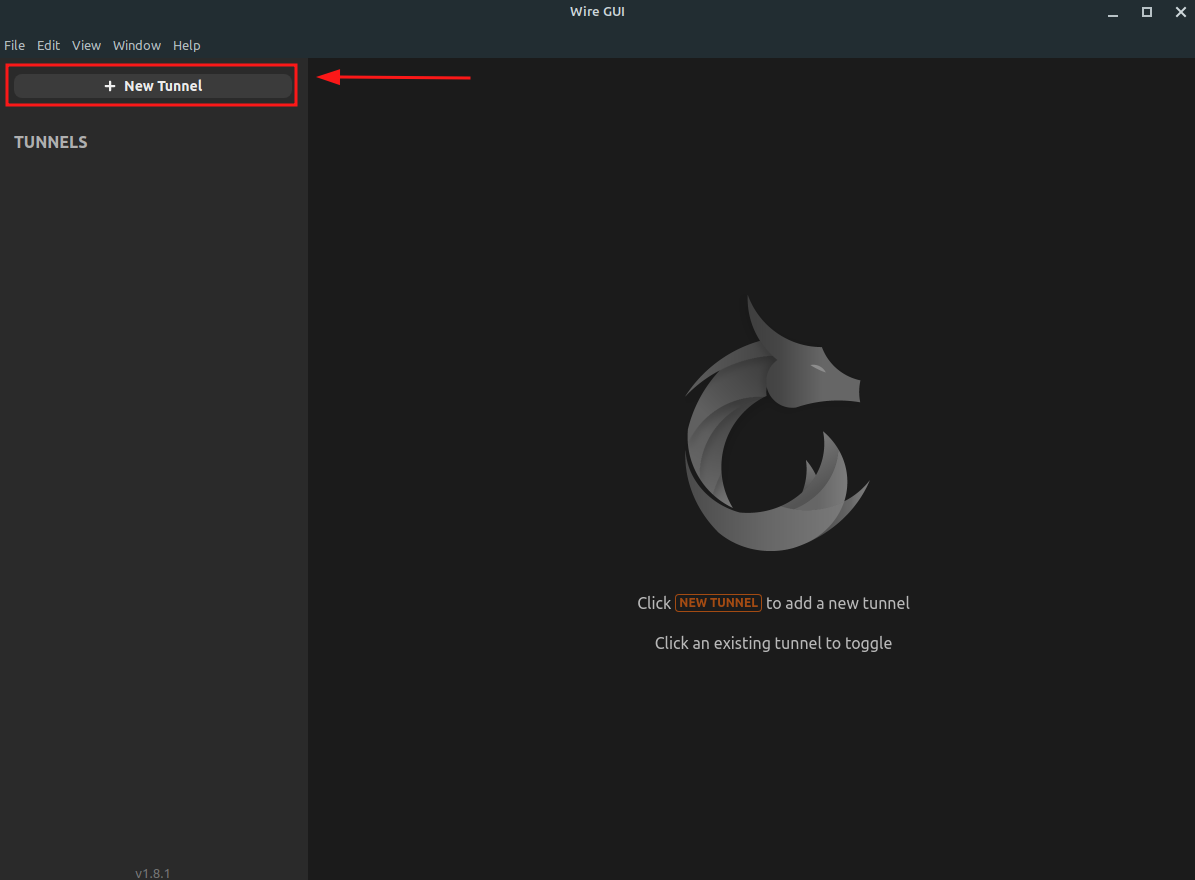Viewport: 1195px width, 880px height.
Task: Click the Wire GUI window title text
Action: click(x=597, y=11)
